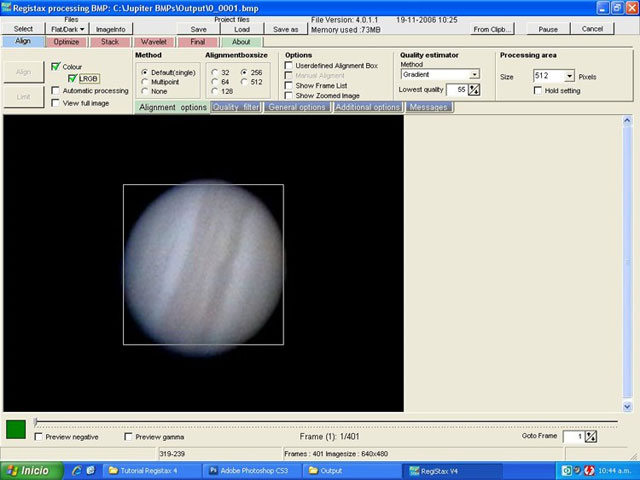This screenshot has width=640, height=480.
Task: Click the Goto Frame stepper icon
Action: point(590,436)
